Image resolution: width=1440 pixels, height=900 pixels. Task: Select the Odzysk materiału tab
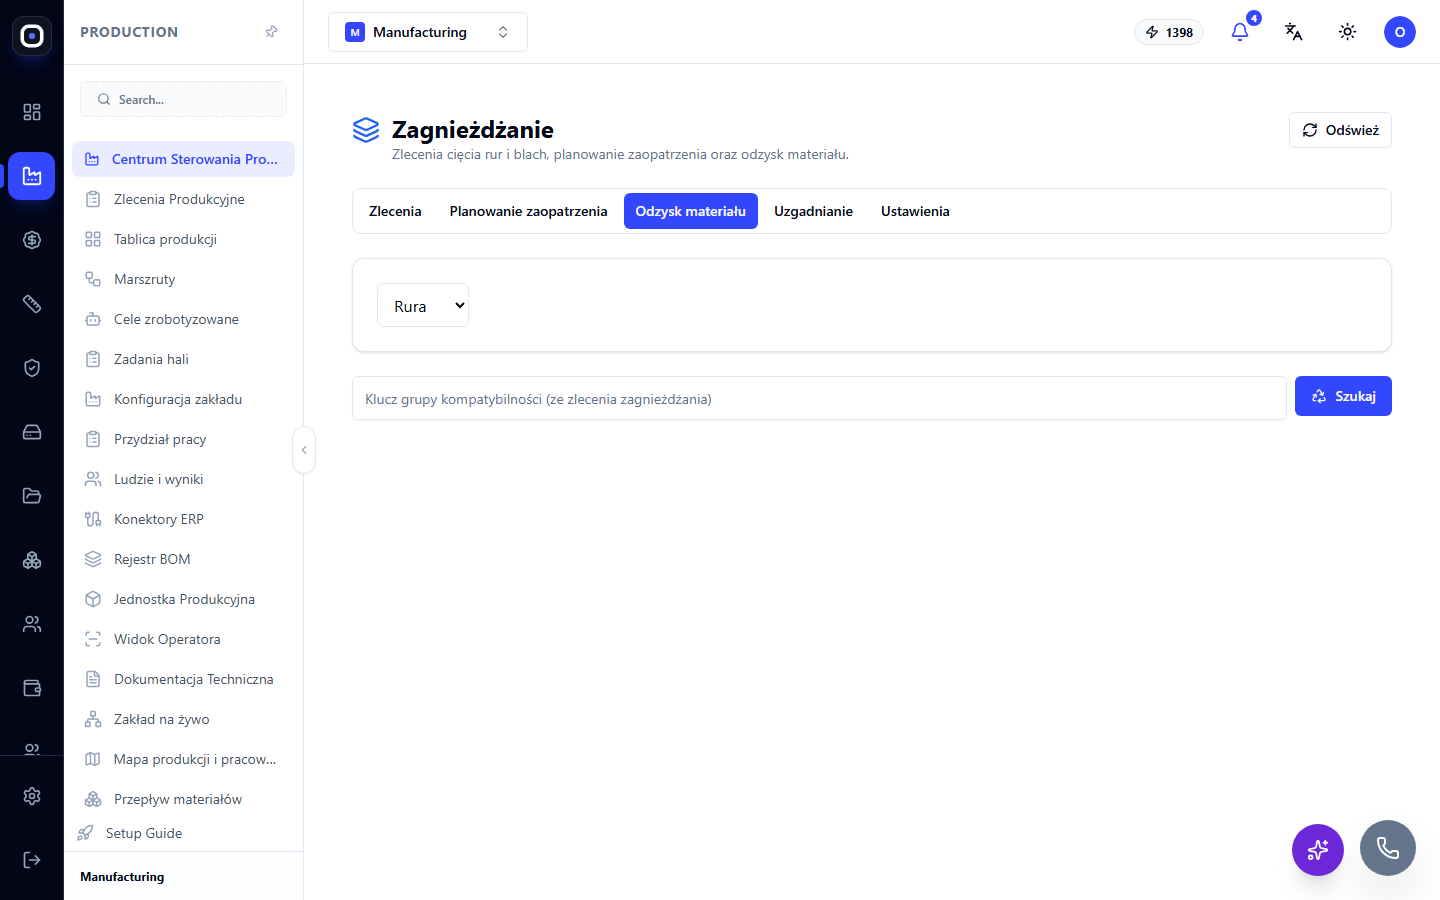click(x=691, y=211)
